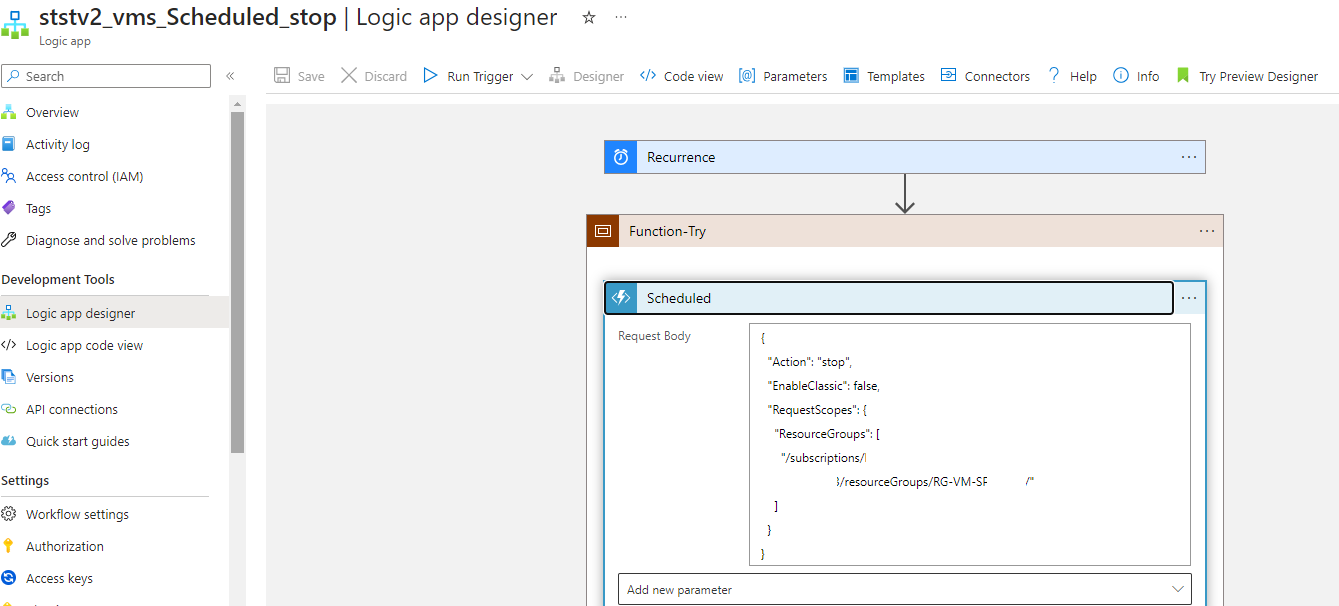Screen dimensions: 1339x606
Task: Click the Function-Try scope icon
Action: [603, 231]
